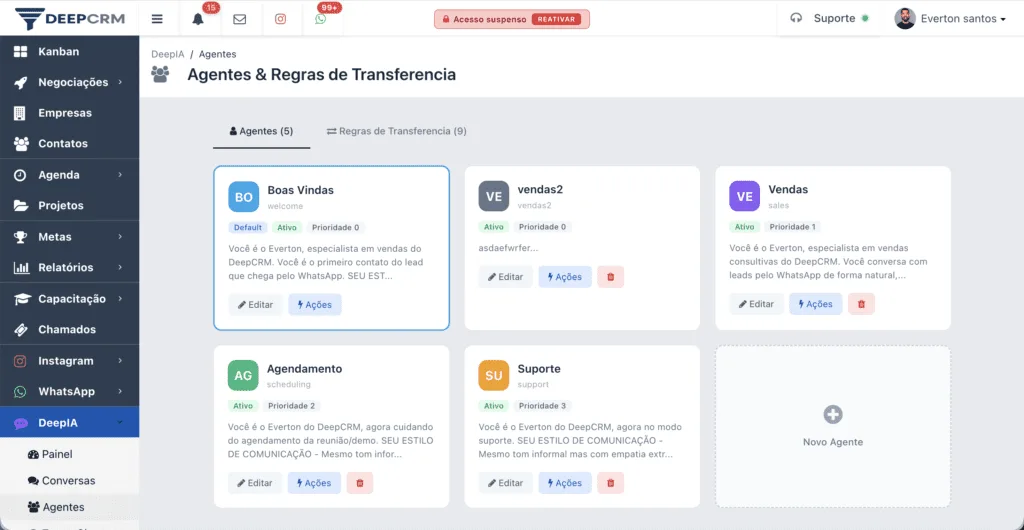The image size is (1024, 530).
Task: Open Ações on Vendas card
Action: [x=816, y=304]
